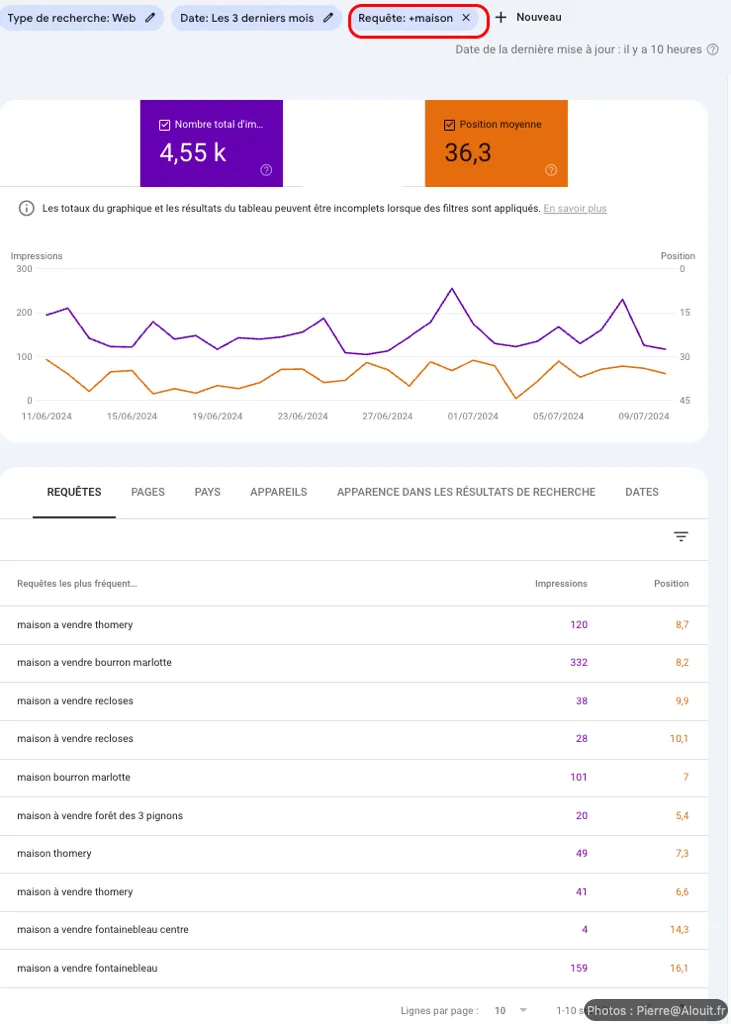Uncheck the Position moyenne checkbox
This screenshot has width=731, height=1024.
coord(449,125)
